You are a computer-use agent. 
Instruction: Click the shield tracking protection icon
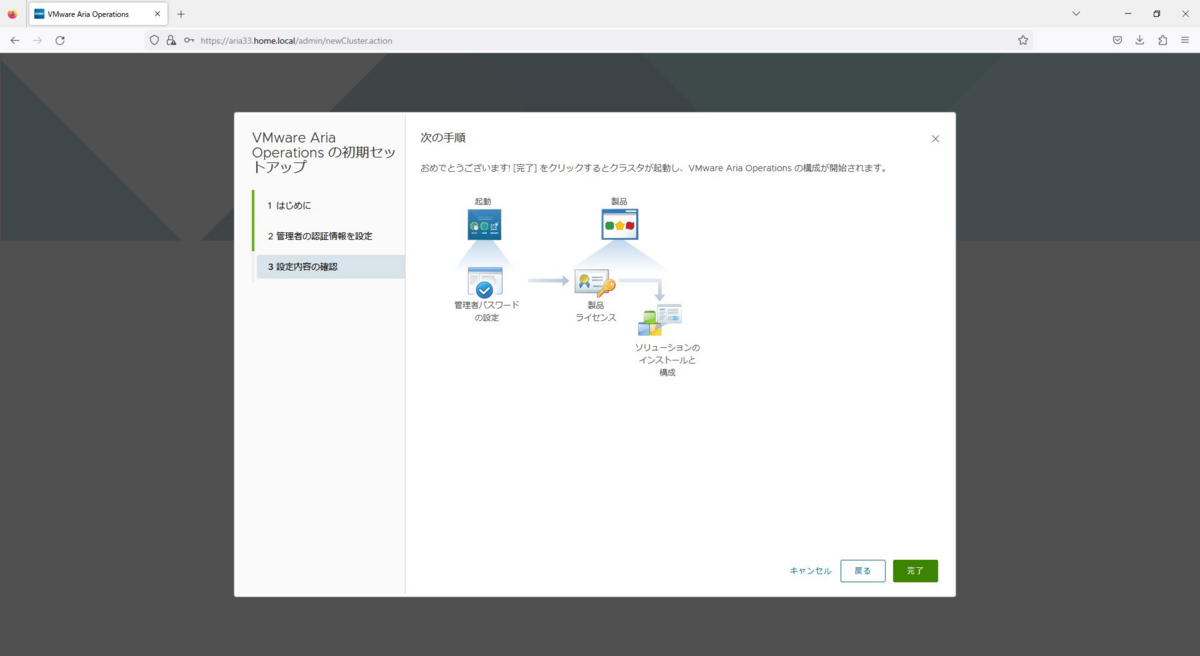point(154,40)
